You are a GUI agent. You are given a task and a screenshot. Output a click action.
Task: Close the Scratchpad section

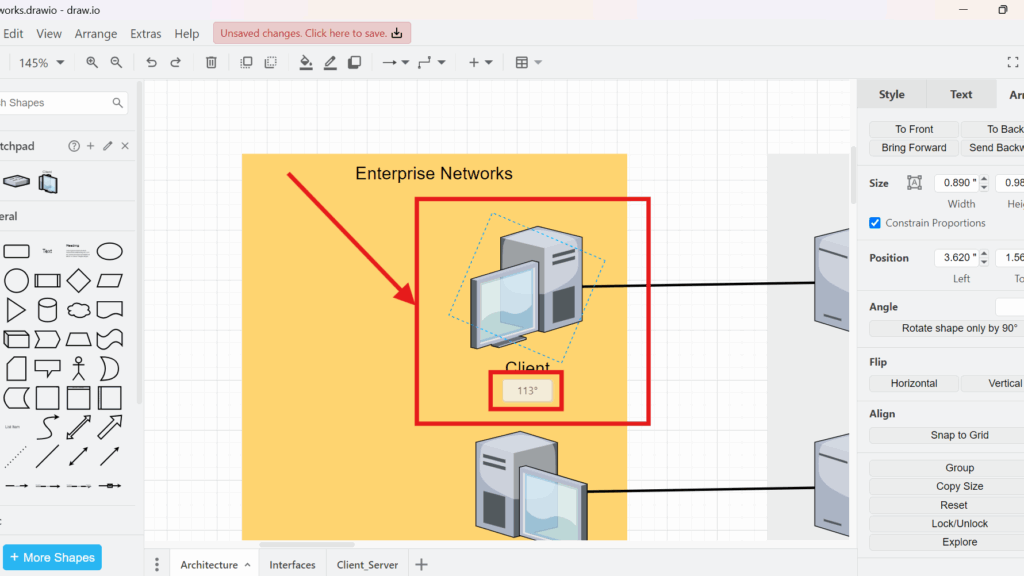125,146
